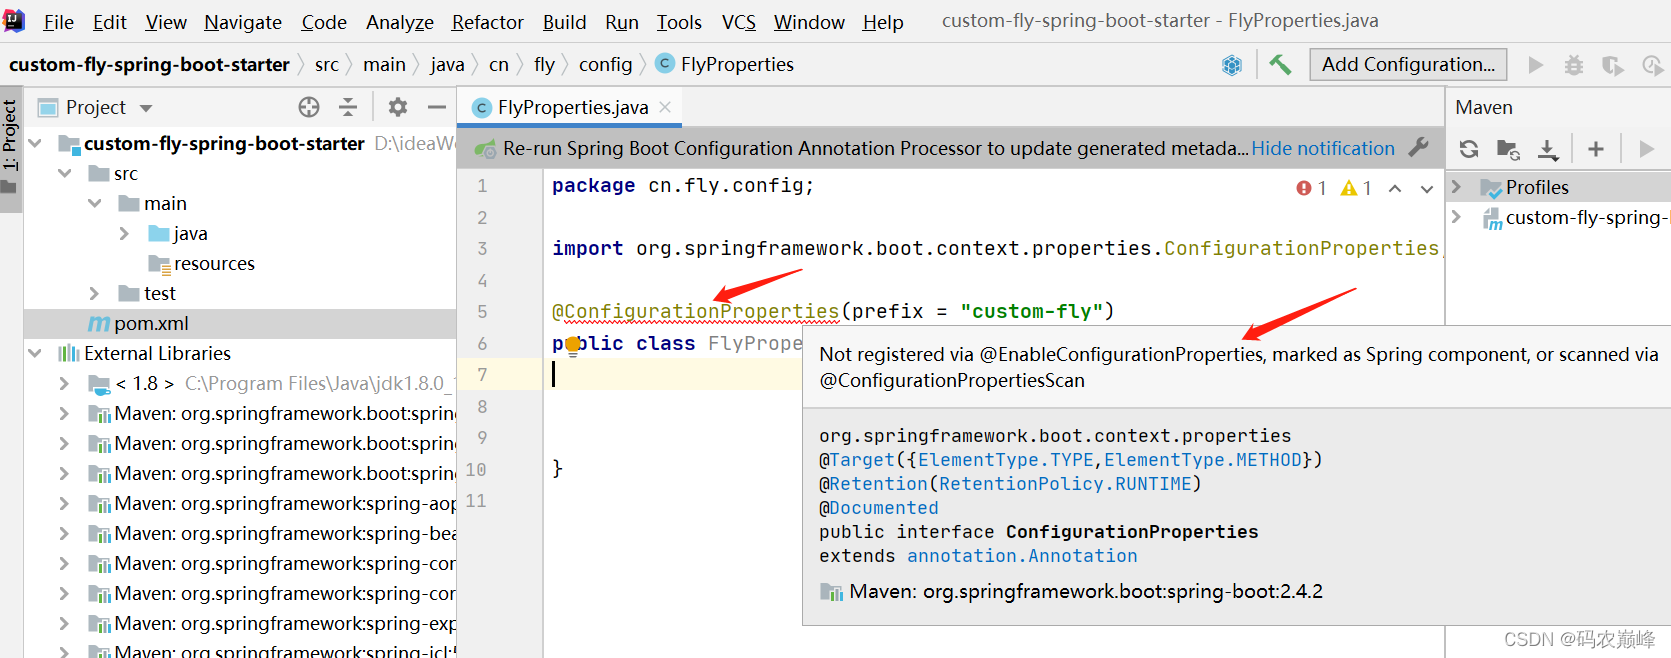Click Maven Generate Sources folder icon

(1508, 149)
